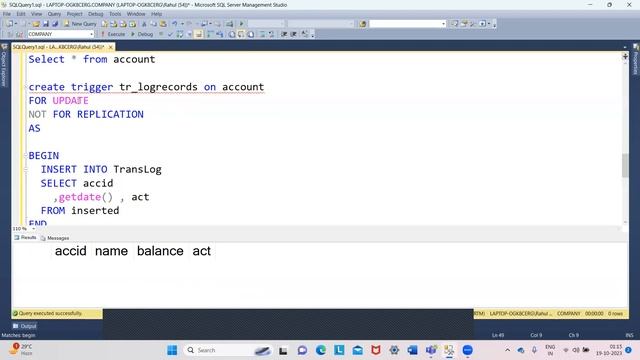The height and width of the screenshot is (360, 640).
Task: Click 'Query executed successfully' status message
Action: [x=50, y=313]
